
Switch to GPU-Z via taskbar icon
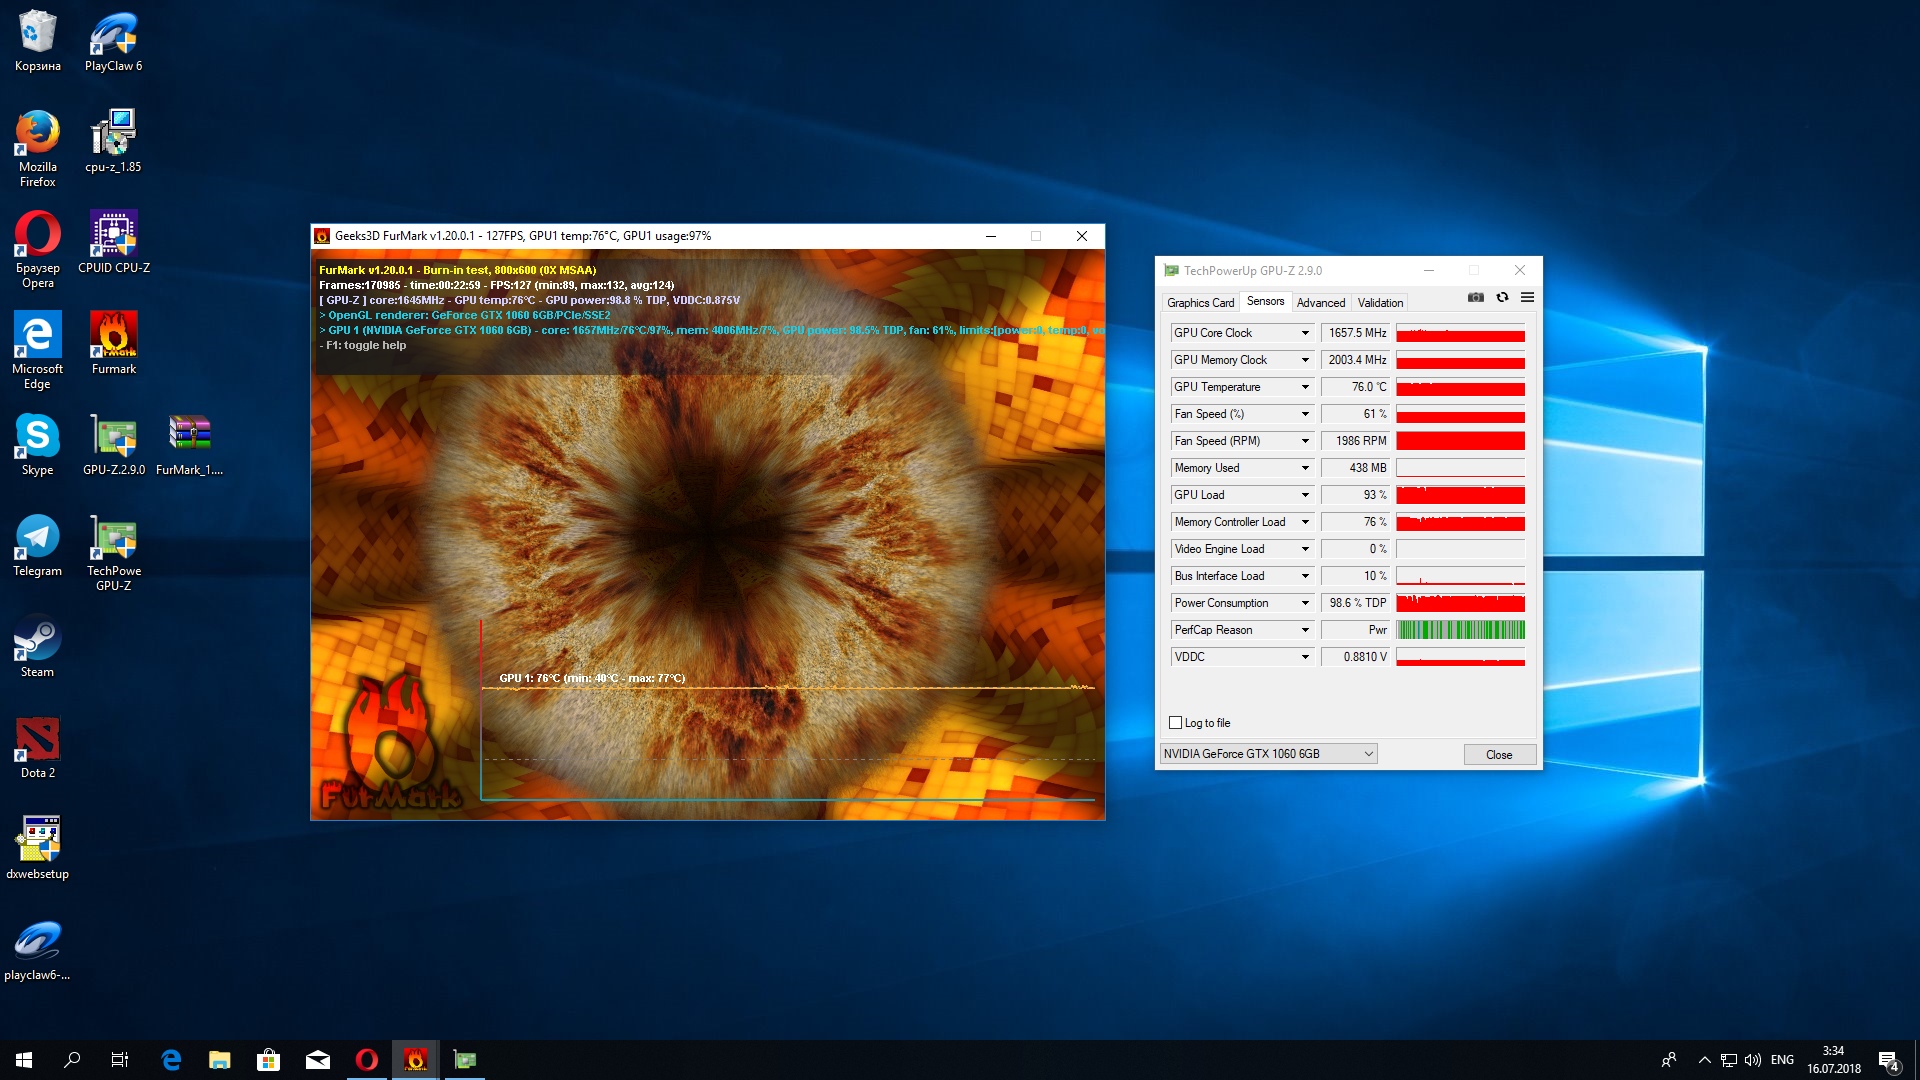(x=464, y=1060)
